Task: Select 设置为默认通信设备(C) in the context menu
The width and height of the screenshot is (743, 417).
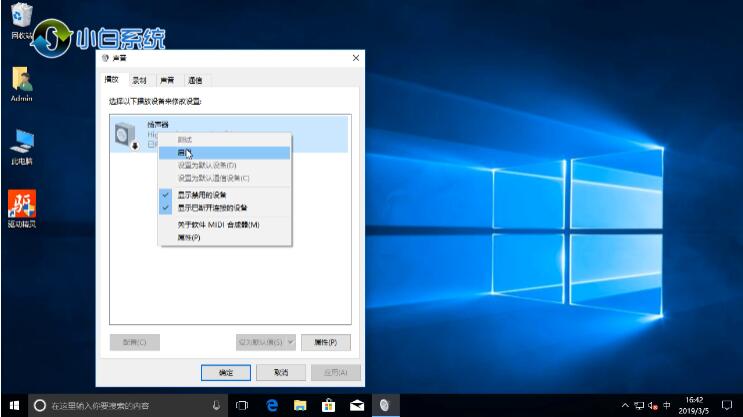Action: (x=225, y=178)
